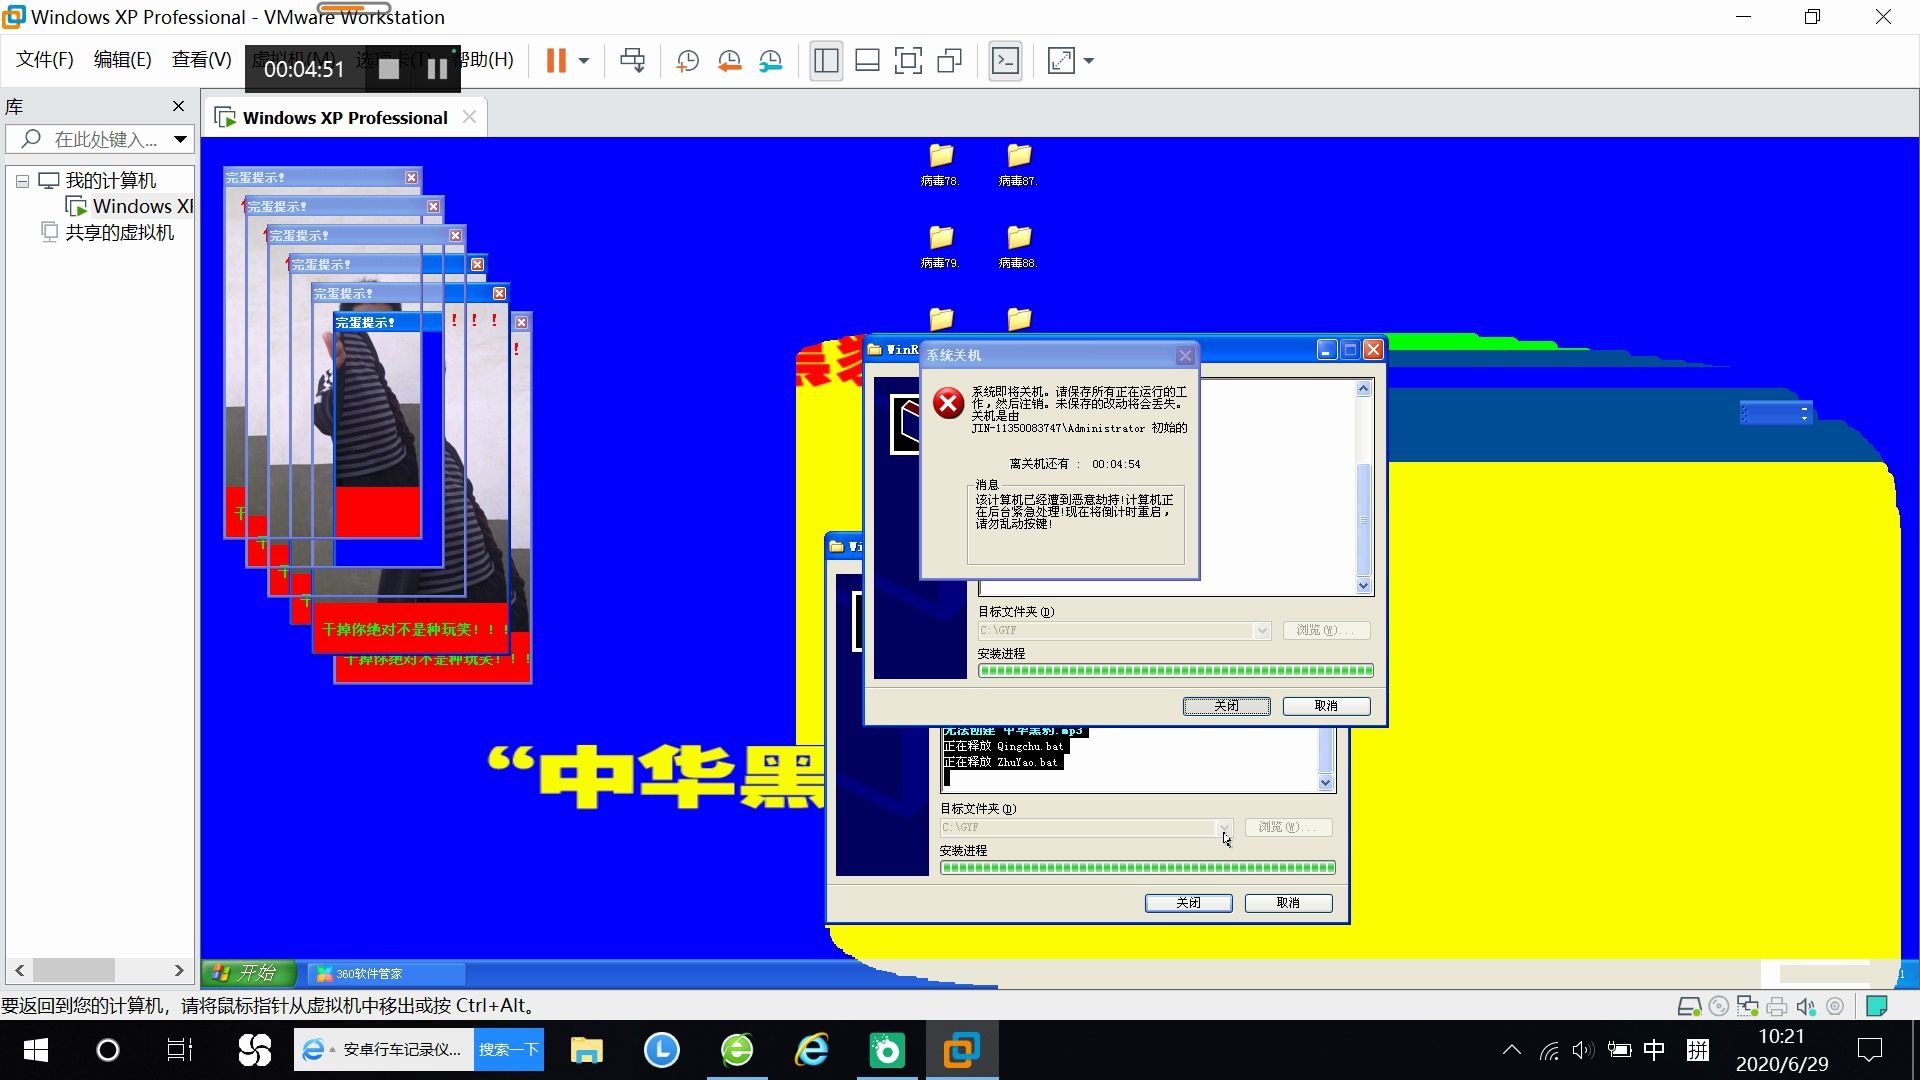Toggle the 中 input language indicator
Viewport: 1920px width, 1080px height.
[1654, 1050]
